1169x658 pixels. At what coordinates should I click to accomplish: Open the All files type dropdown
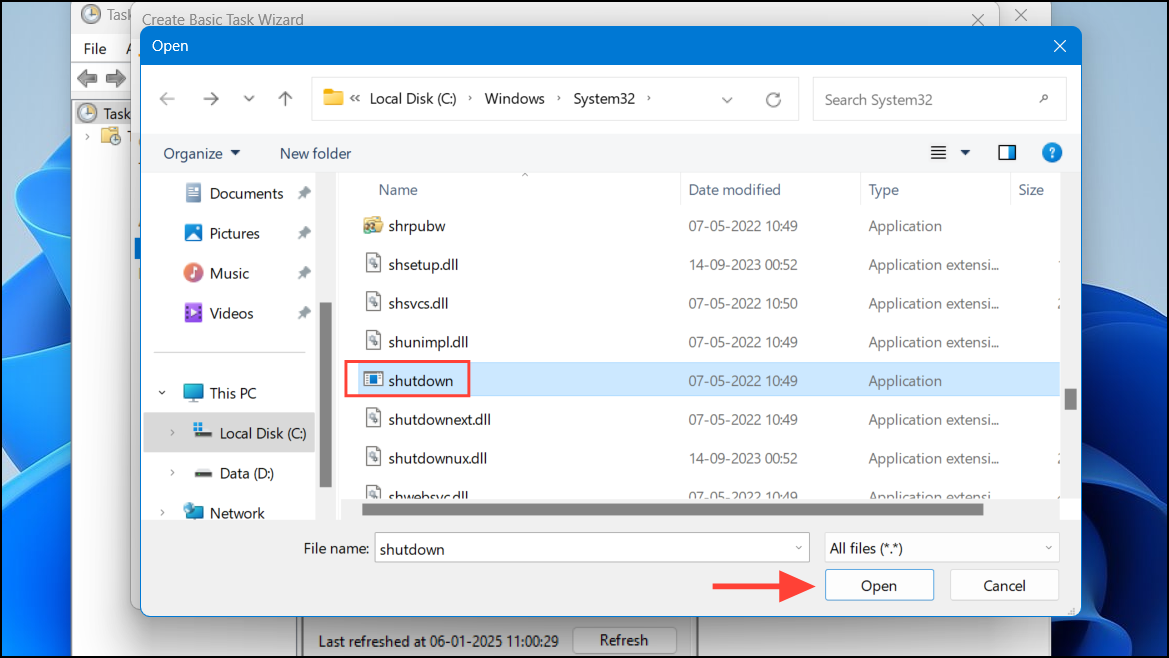point(941,548)
